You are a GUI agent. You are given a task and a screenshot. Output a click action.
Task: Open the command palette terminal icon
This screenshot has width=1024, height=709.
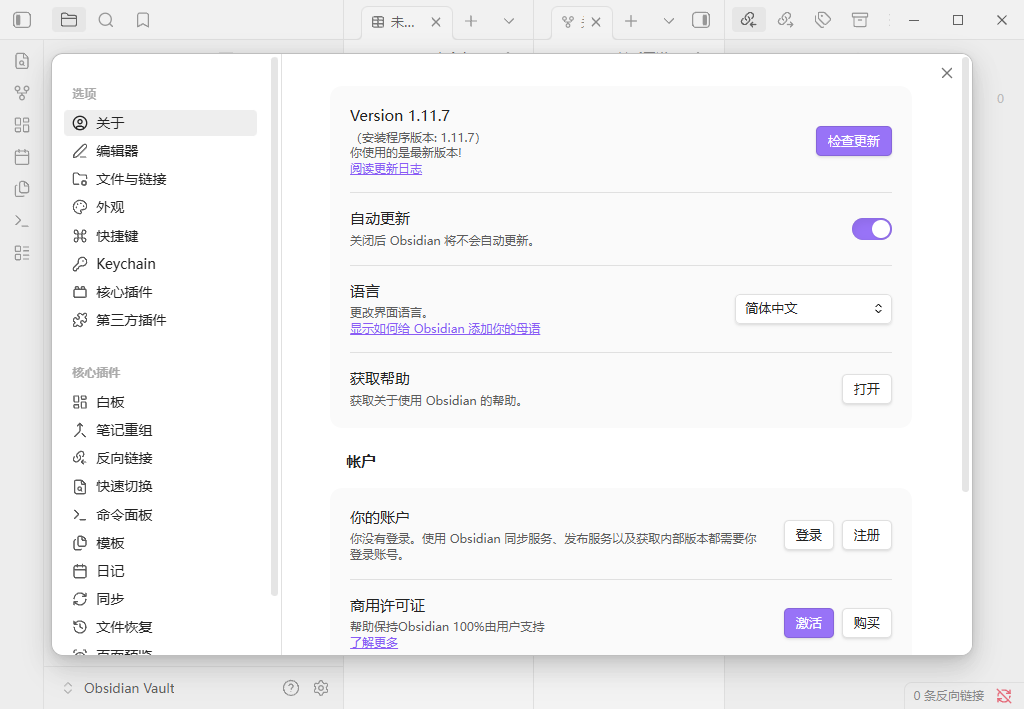(22, 221)
